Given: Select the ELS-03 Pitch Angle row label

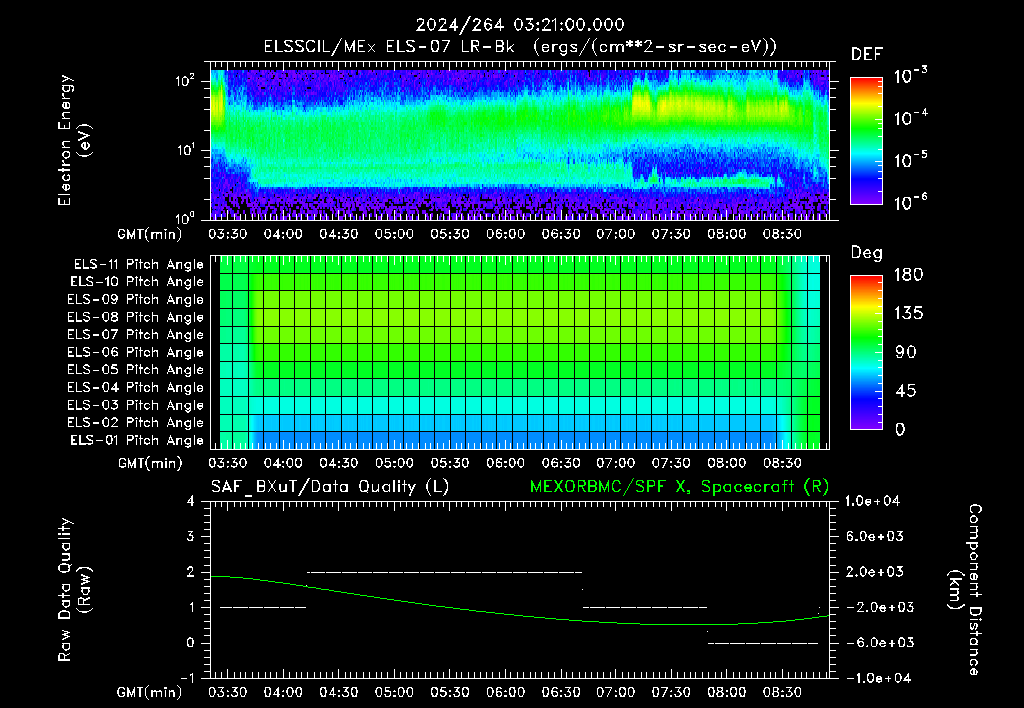Looking at the screenshot, I should (135, 405).
